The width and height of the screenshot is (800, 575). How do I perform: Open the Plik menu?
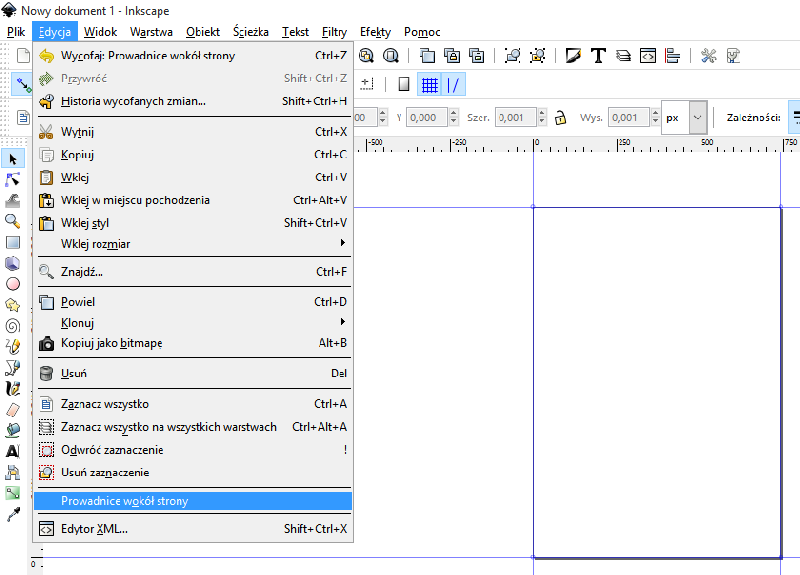(x=16, y=32)
